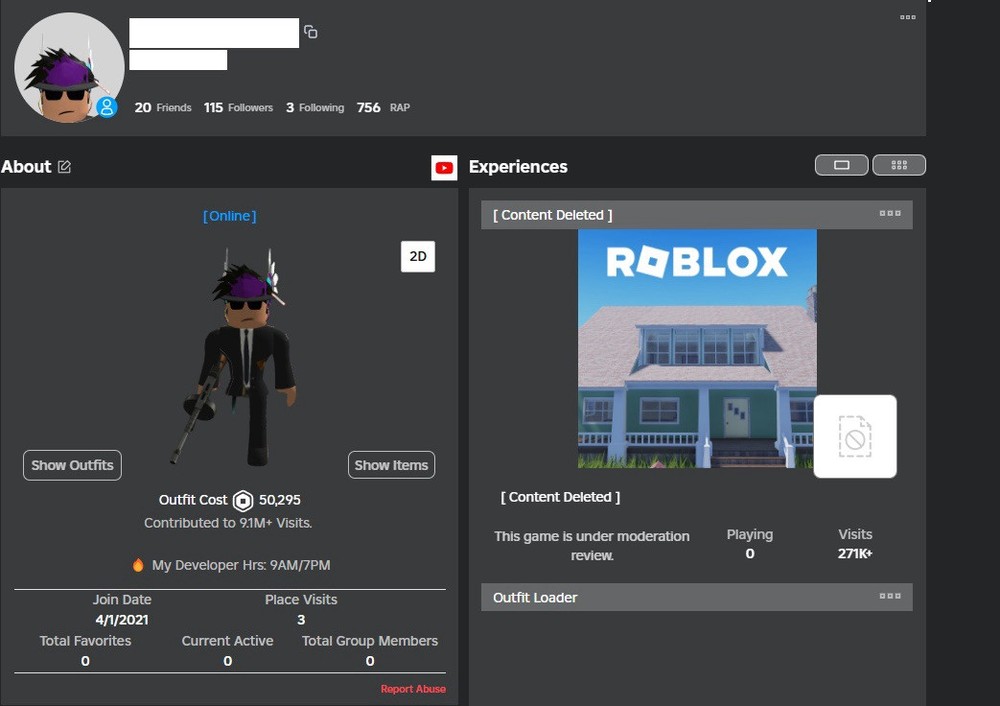Click the Show Outfits button

click(71, 465)
